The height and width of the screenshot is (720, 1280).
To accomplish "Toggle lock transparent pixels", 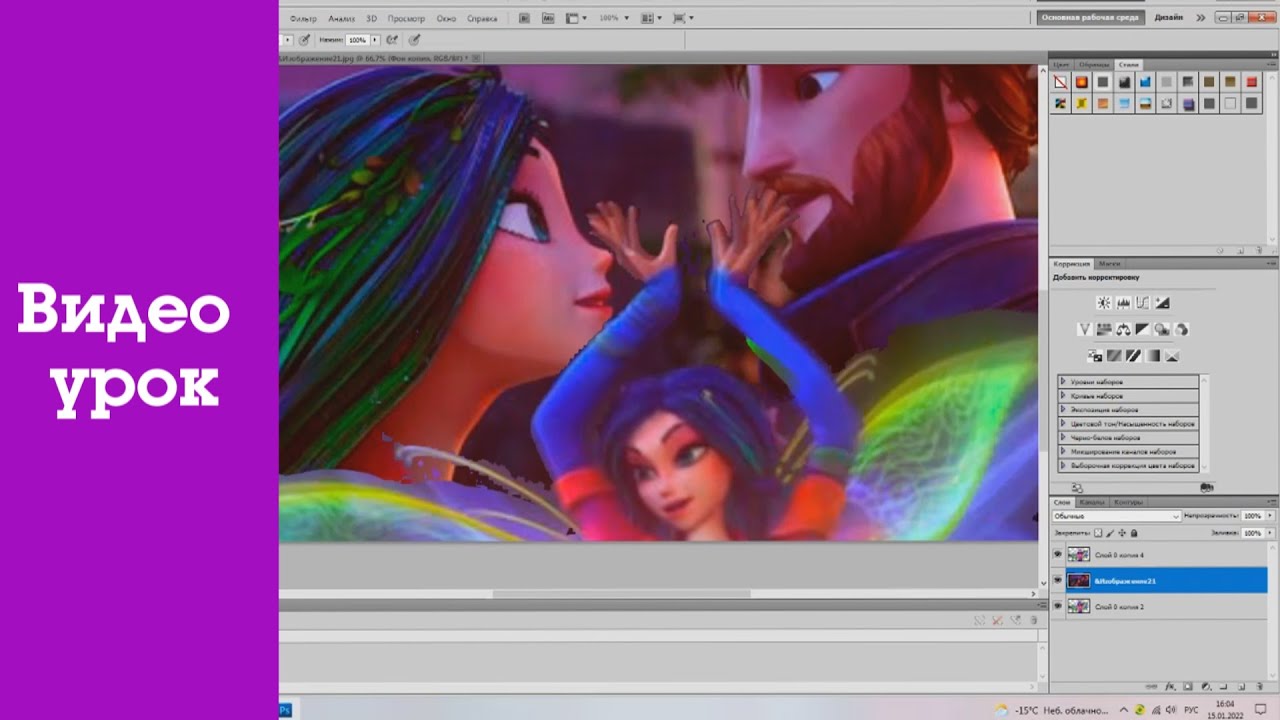I will pyautogui.click(x=1098, y=533).
